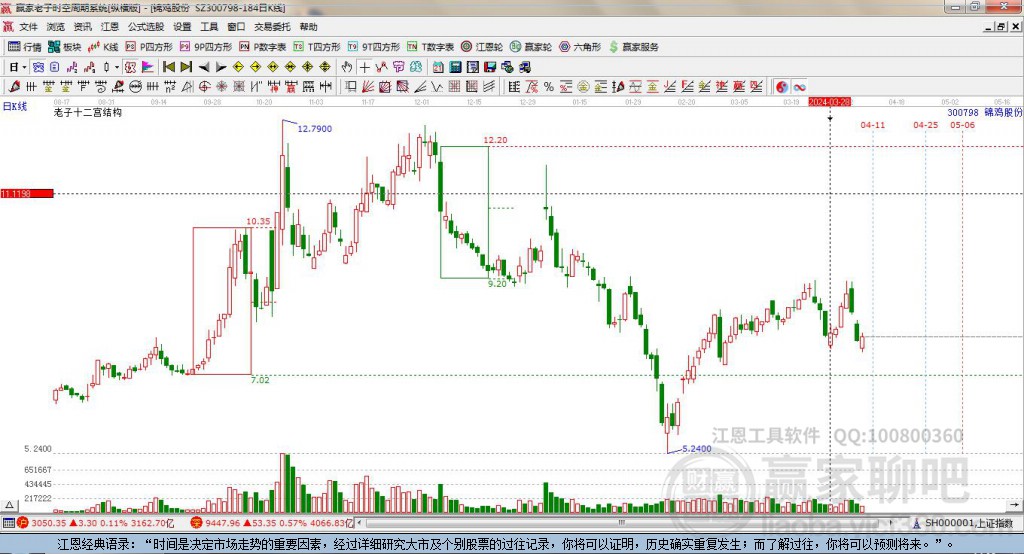The width and height of the screenshot is (1024, 554).
Task: Switch to the K线 chart view
Action: click(103, 46)
